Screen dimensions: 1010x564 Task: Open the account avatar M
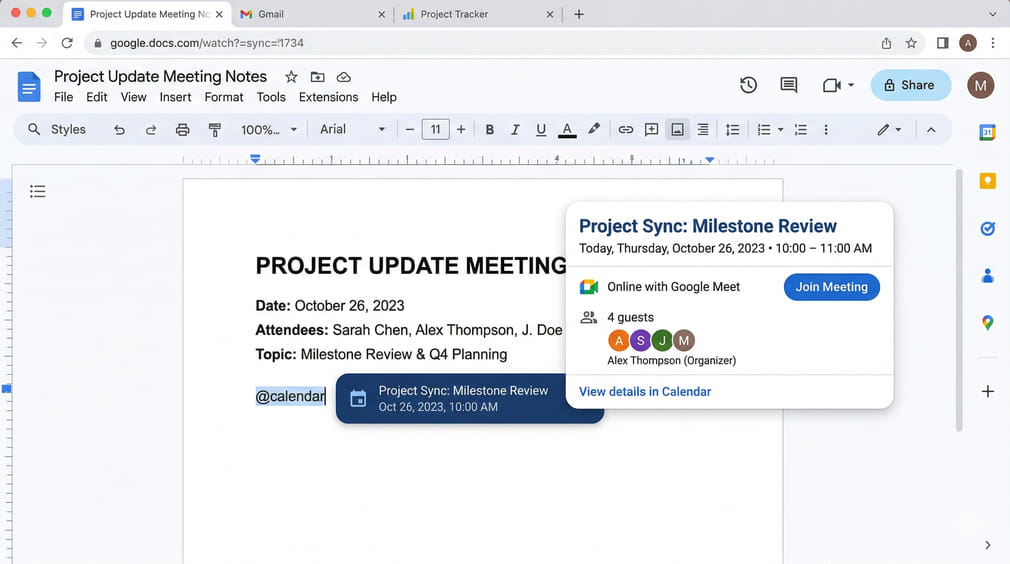click(980, 85)
